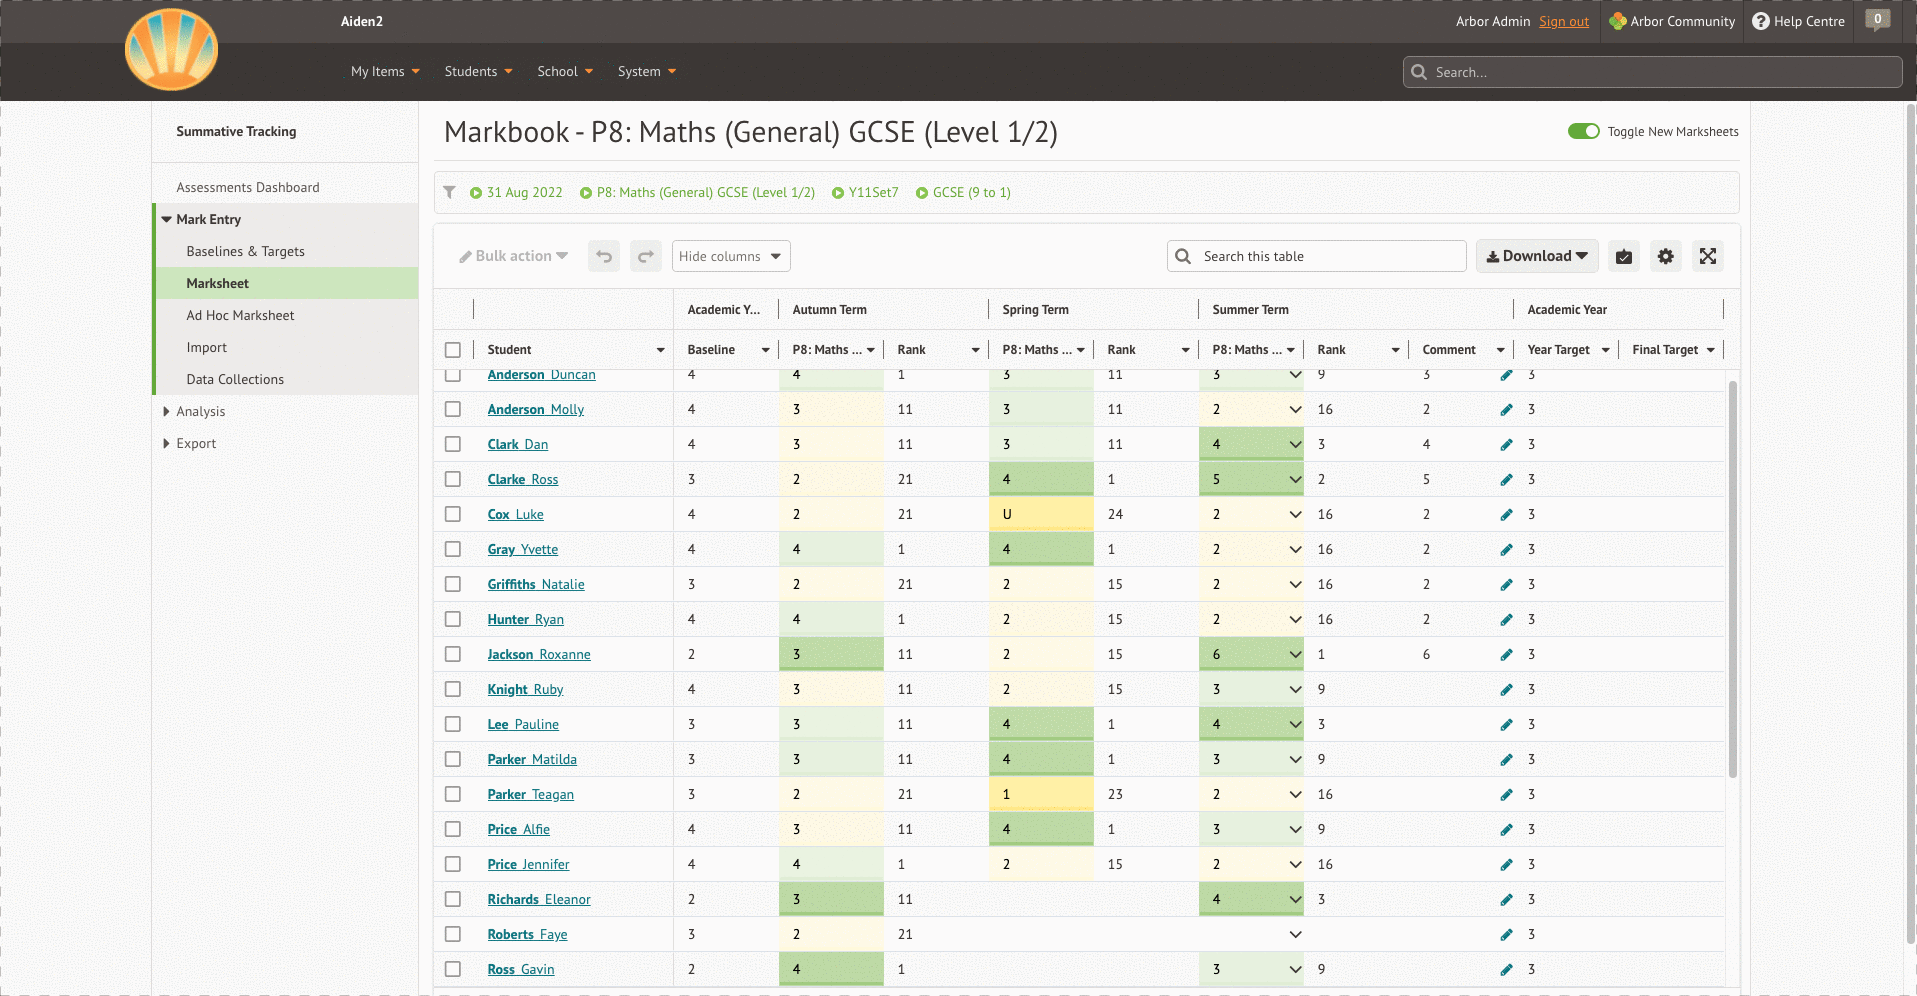Click the redo arrow in the marksheet toolbar

(x=646, y=256)
